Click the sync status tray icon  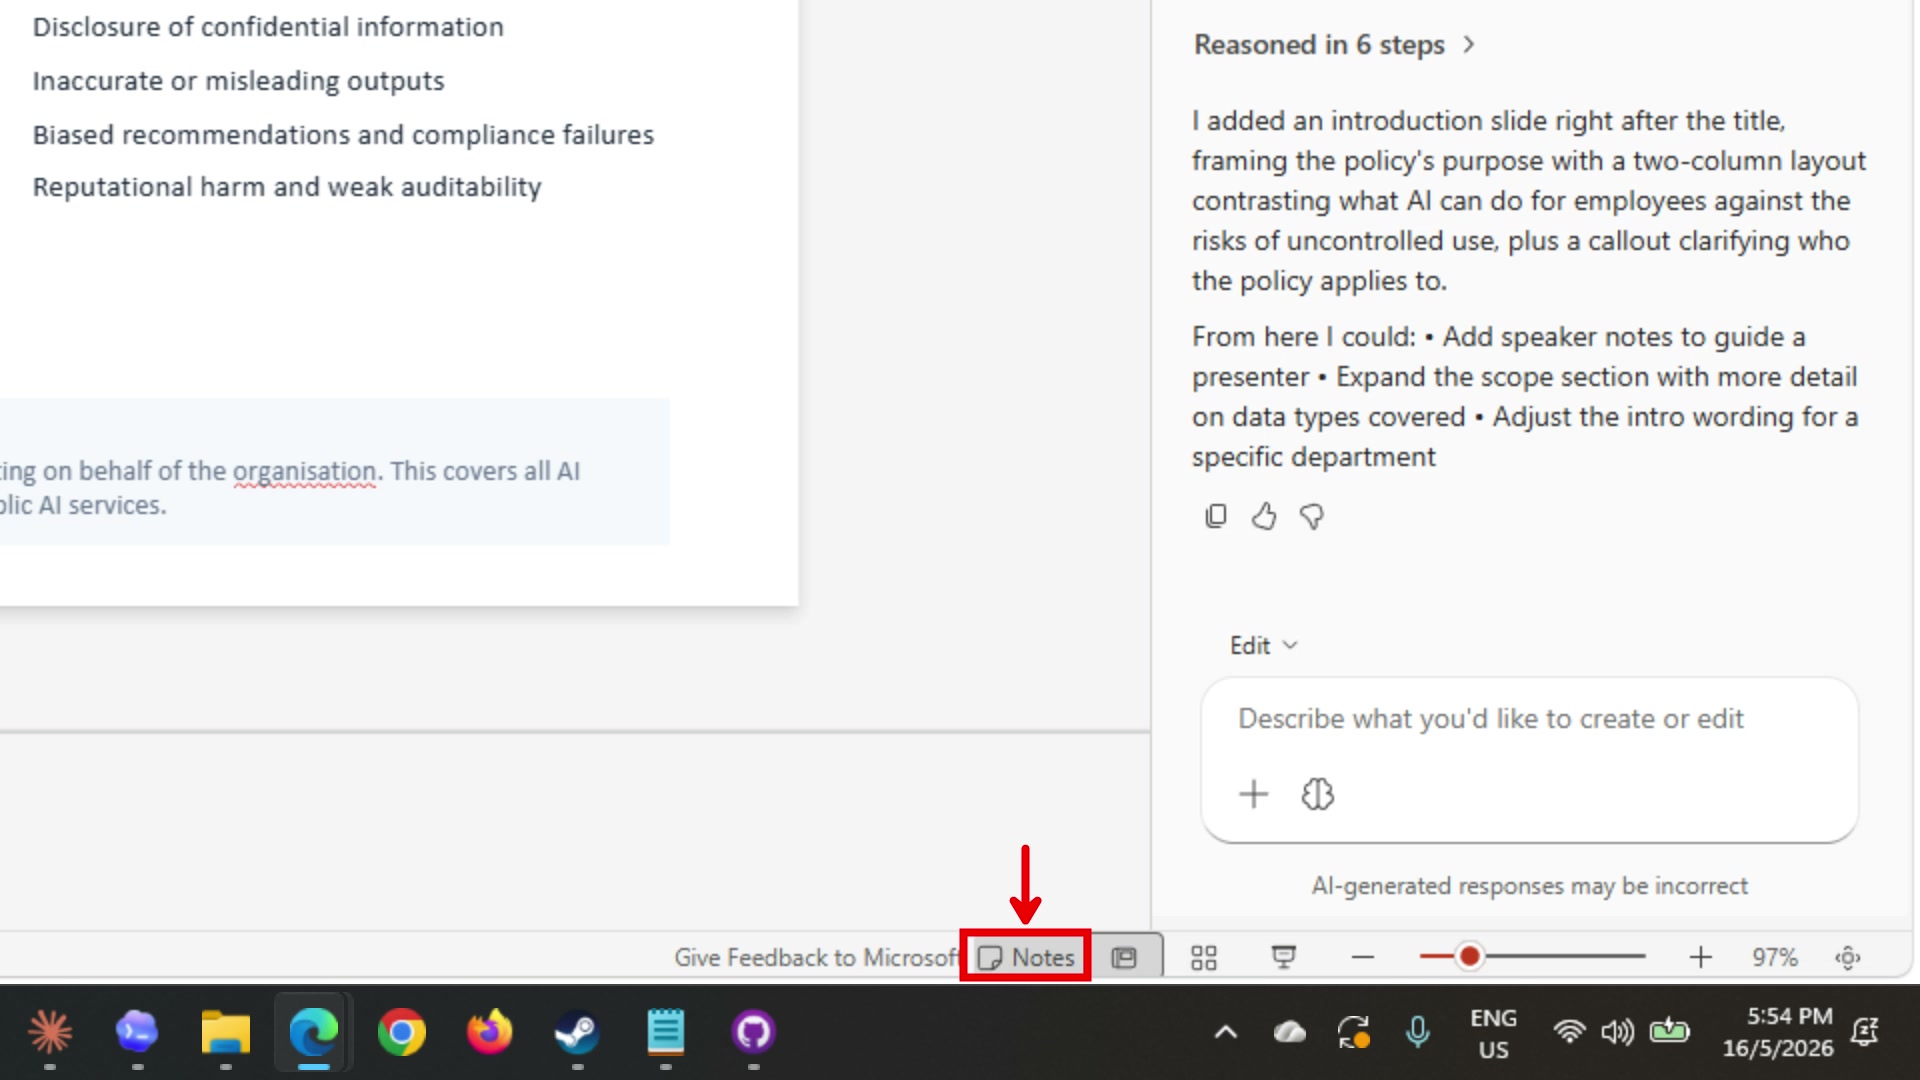pos(1354,1032)
